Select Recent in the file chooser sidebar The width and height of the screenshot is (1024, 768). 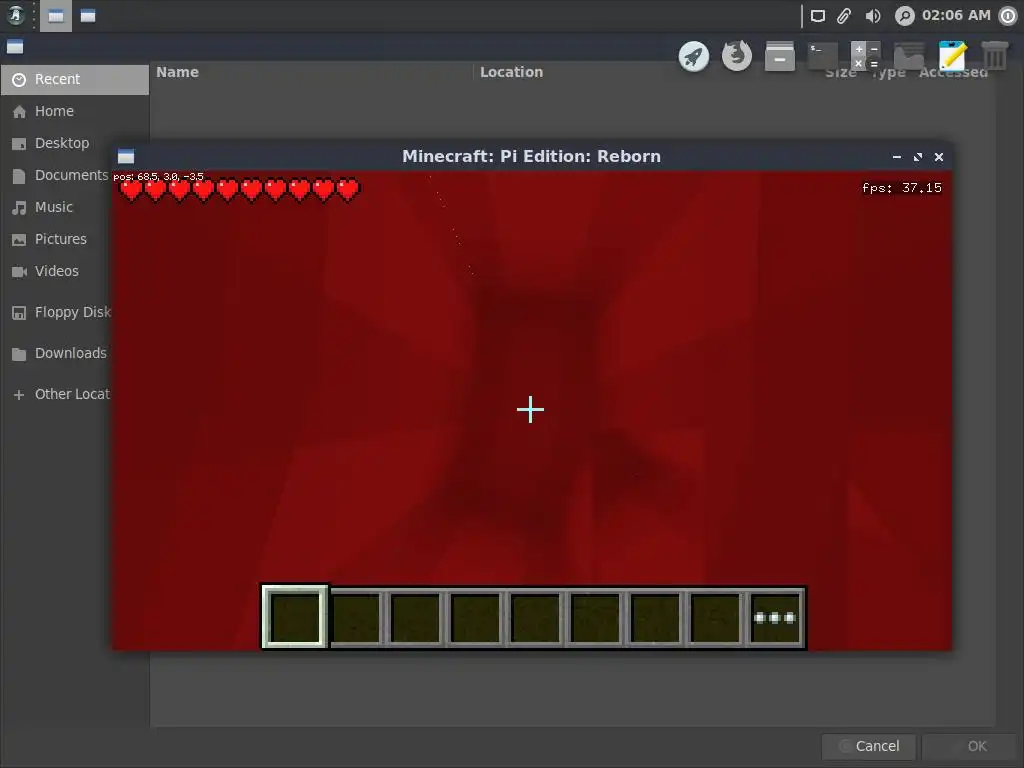pyautogui.click(x=75, y=79)
